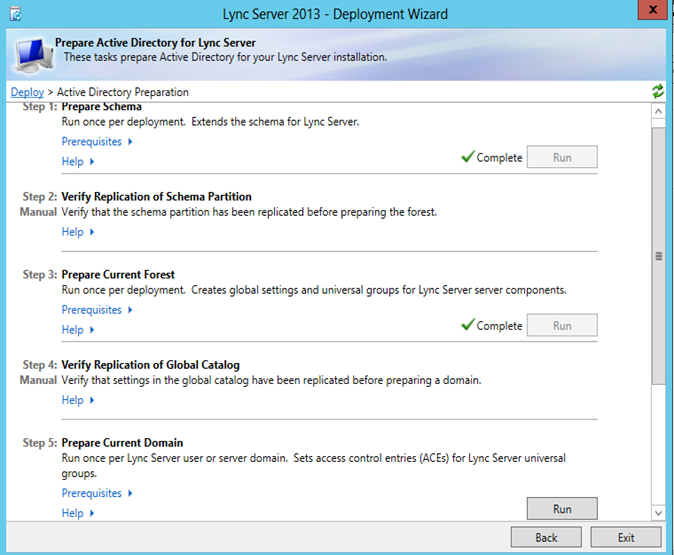
Task: Click the vertical scrollbar thumb
Action: (658, 255)
